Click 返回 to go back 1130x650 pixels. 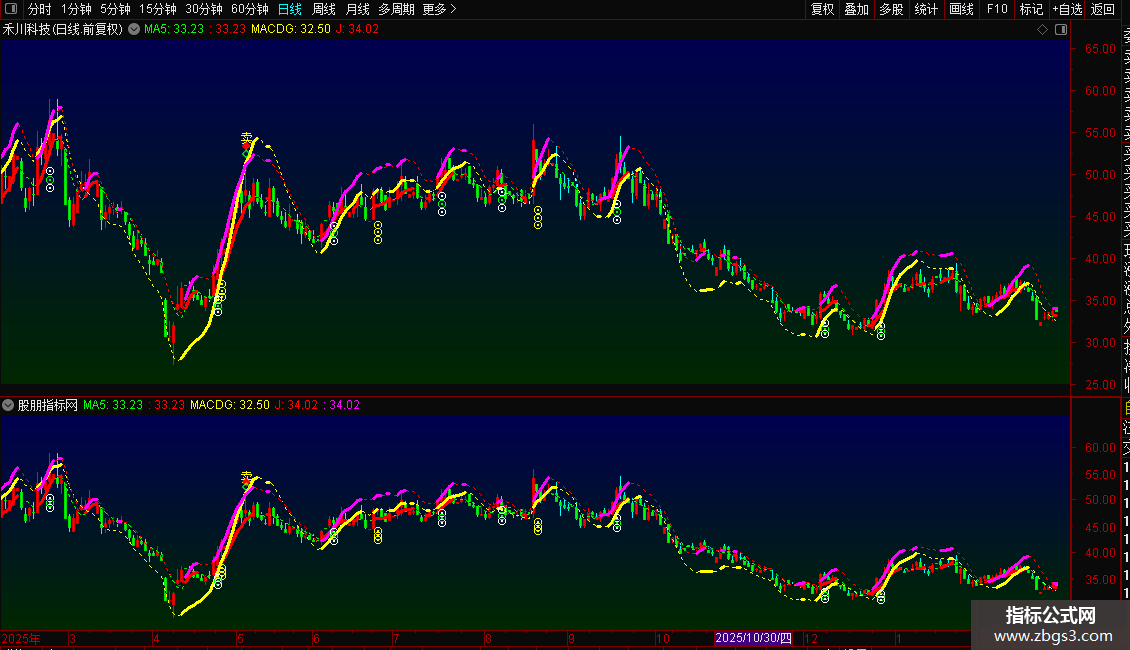pos(1103,9)
